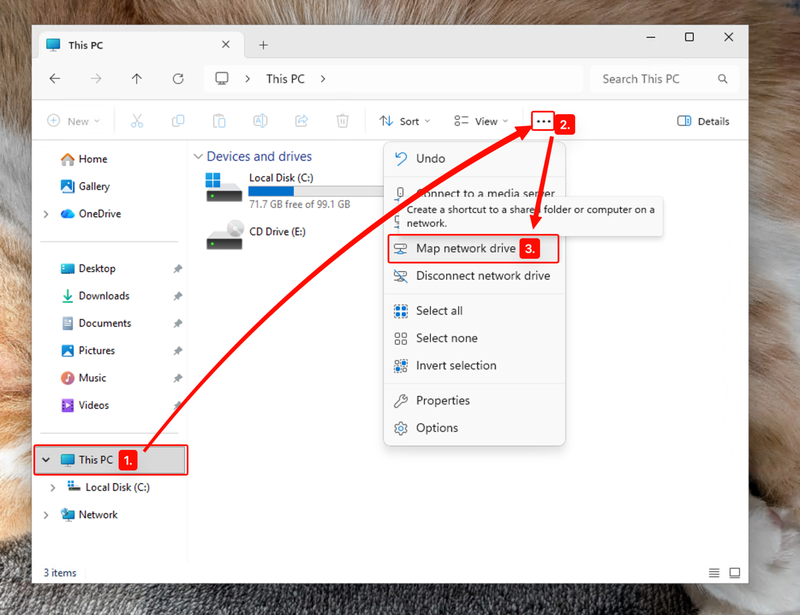
Task: Open Downloads in the sidebar
Action: pyautogui.click(x=104, y=296)
